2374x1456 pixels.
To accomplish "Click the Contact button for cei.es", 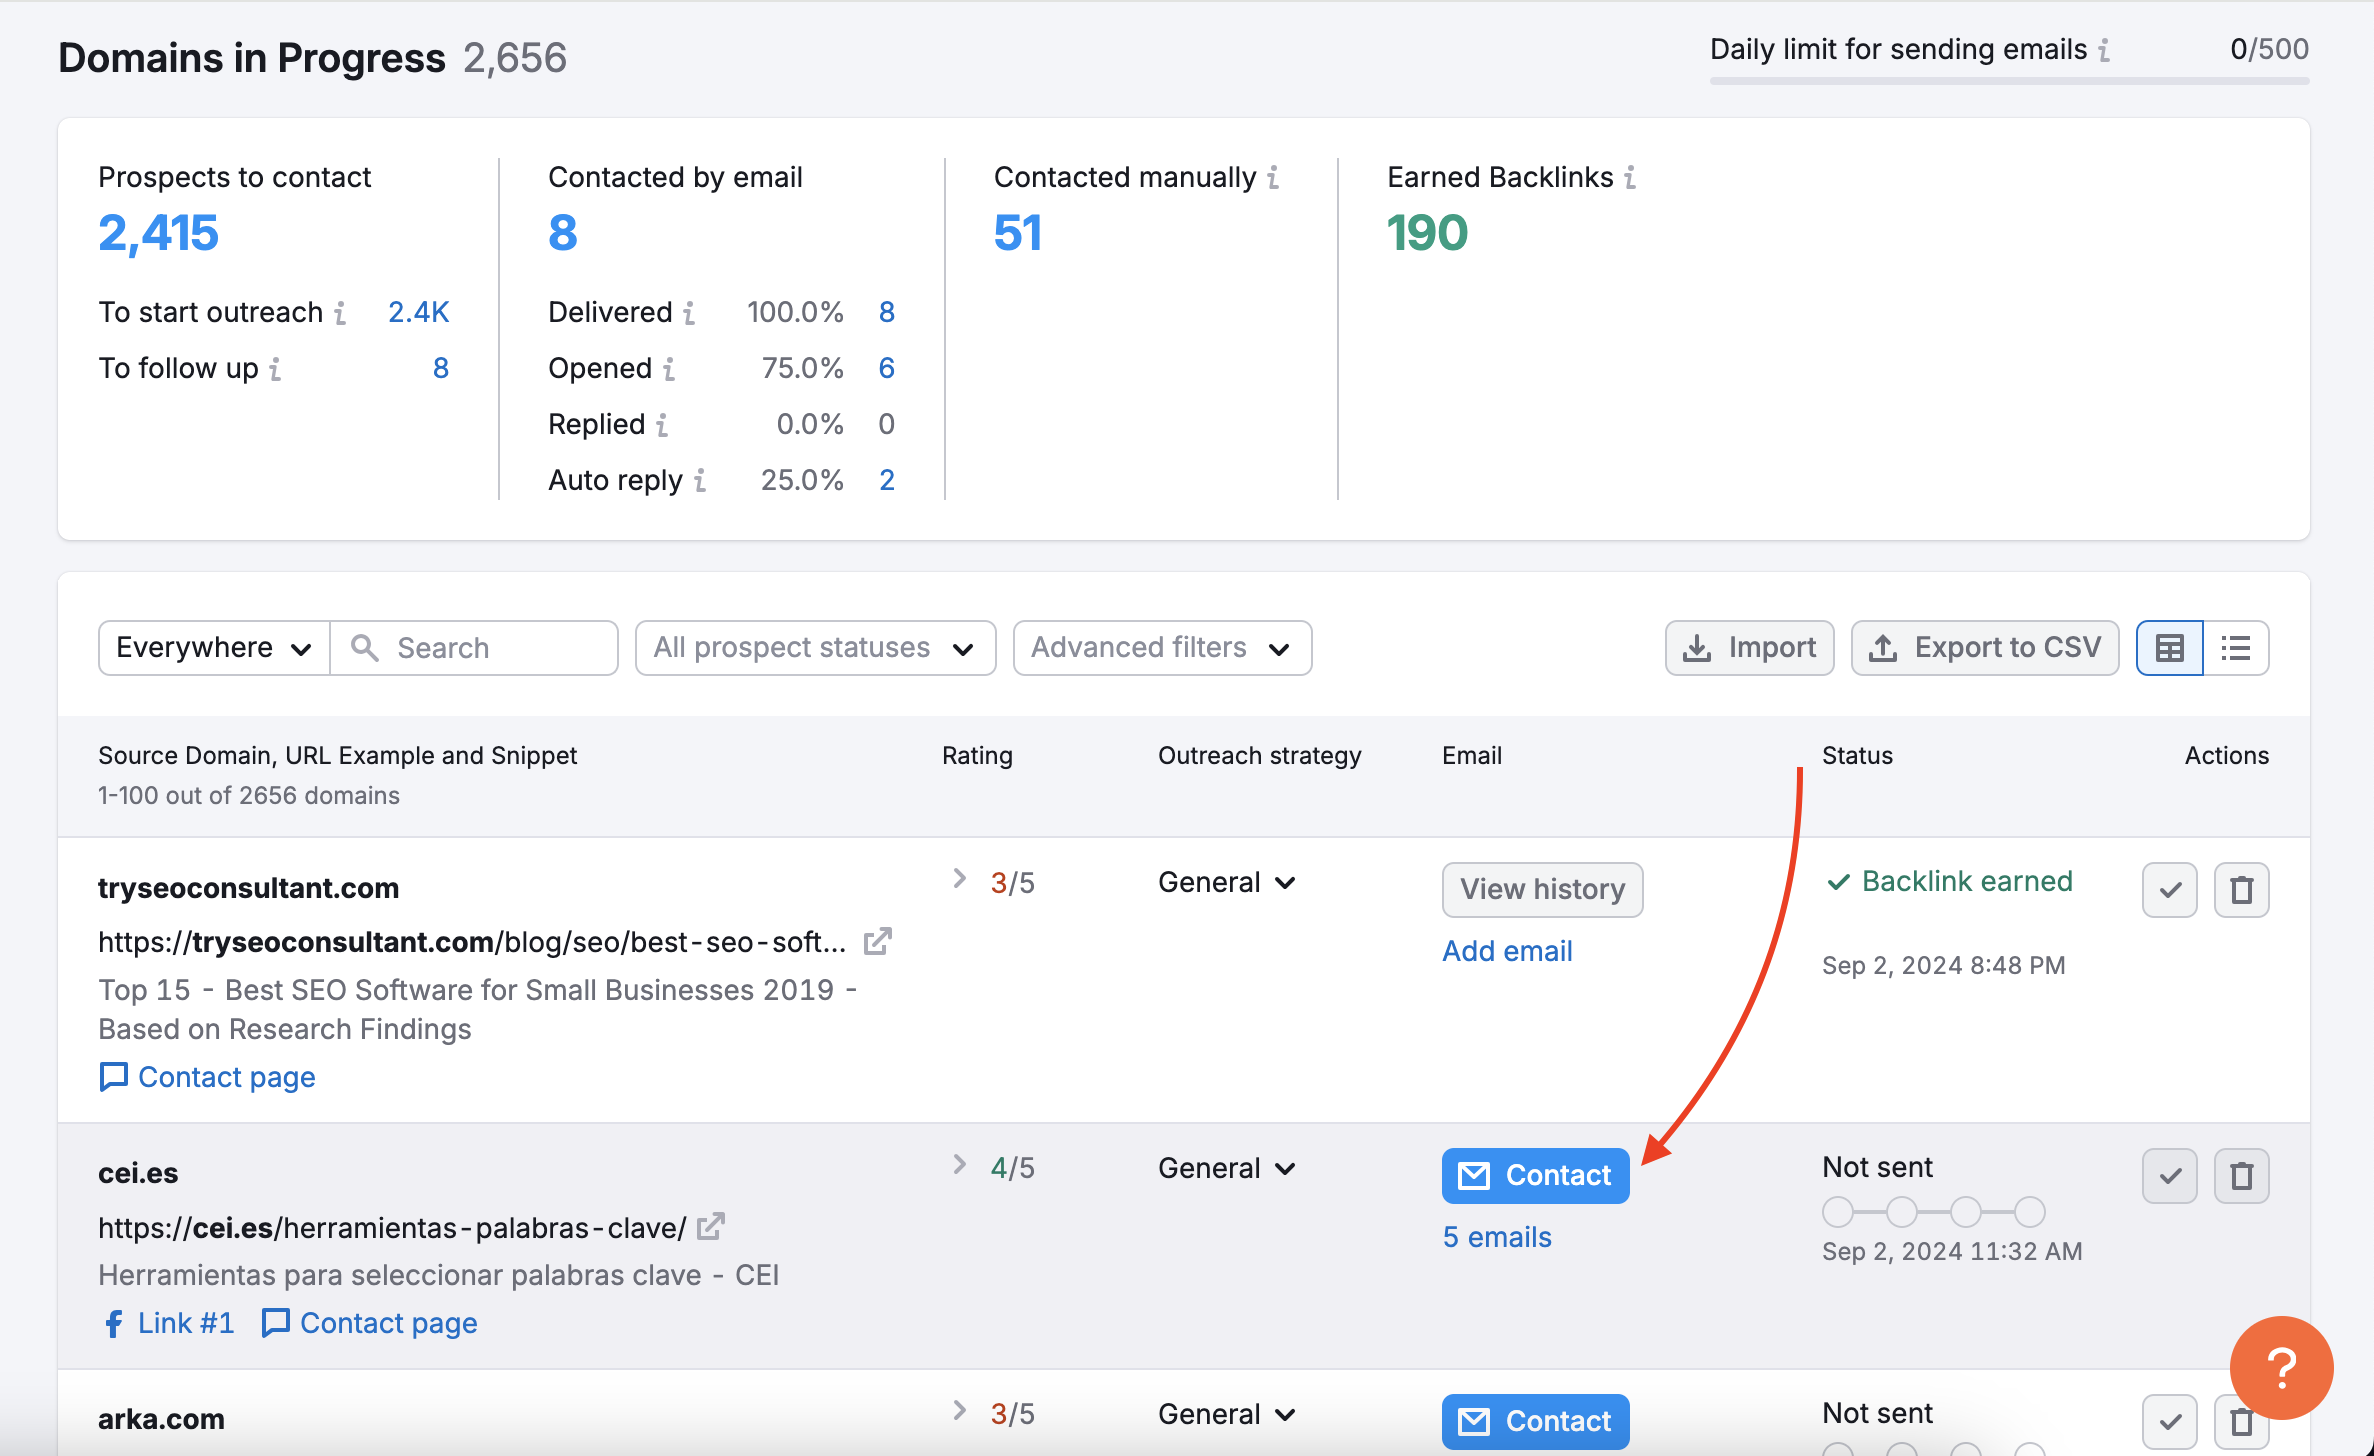I will 1534,1175.
